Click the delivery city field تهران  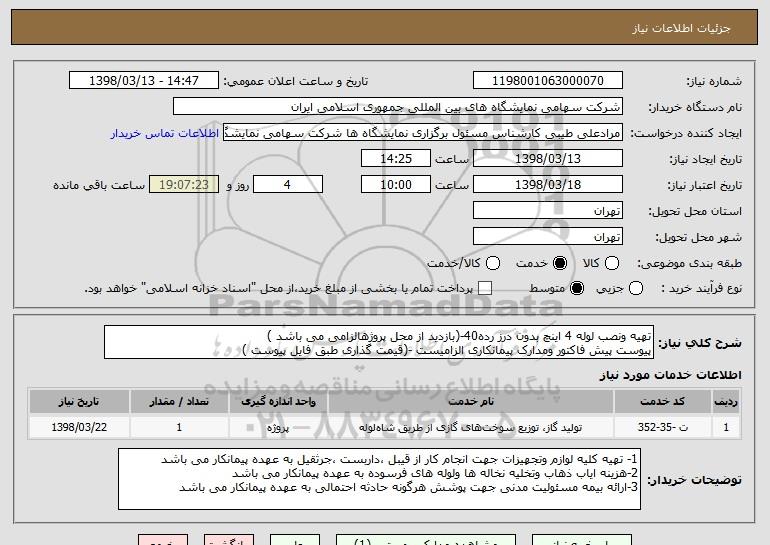548,237
